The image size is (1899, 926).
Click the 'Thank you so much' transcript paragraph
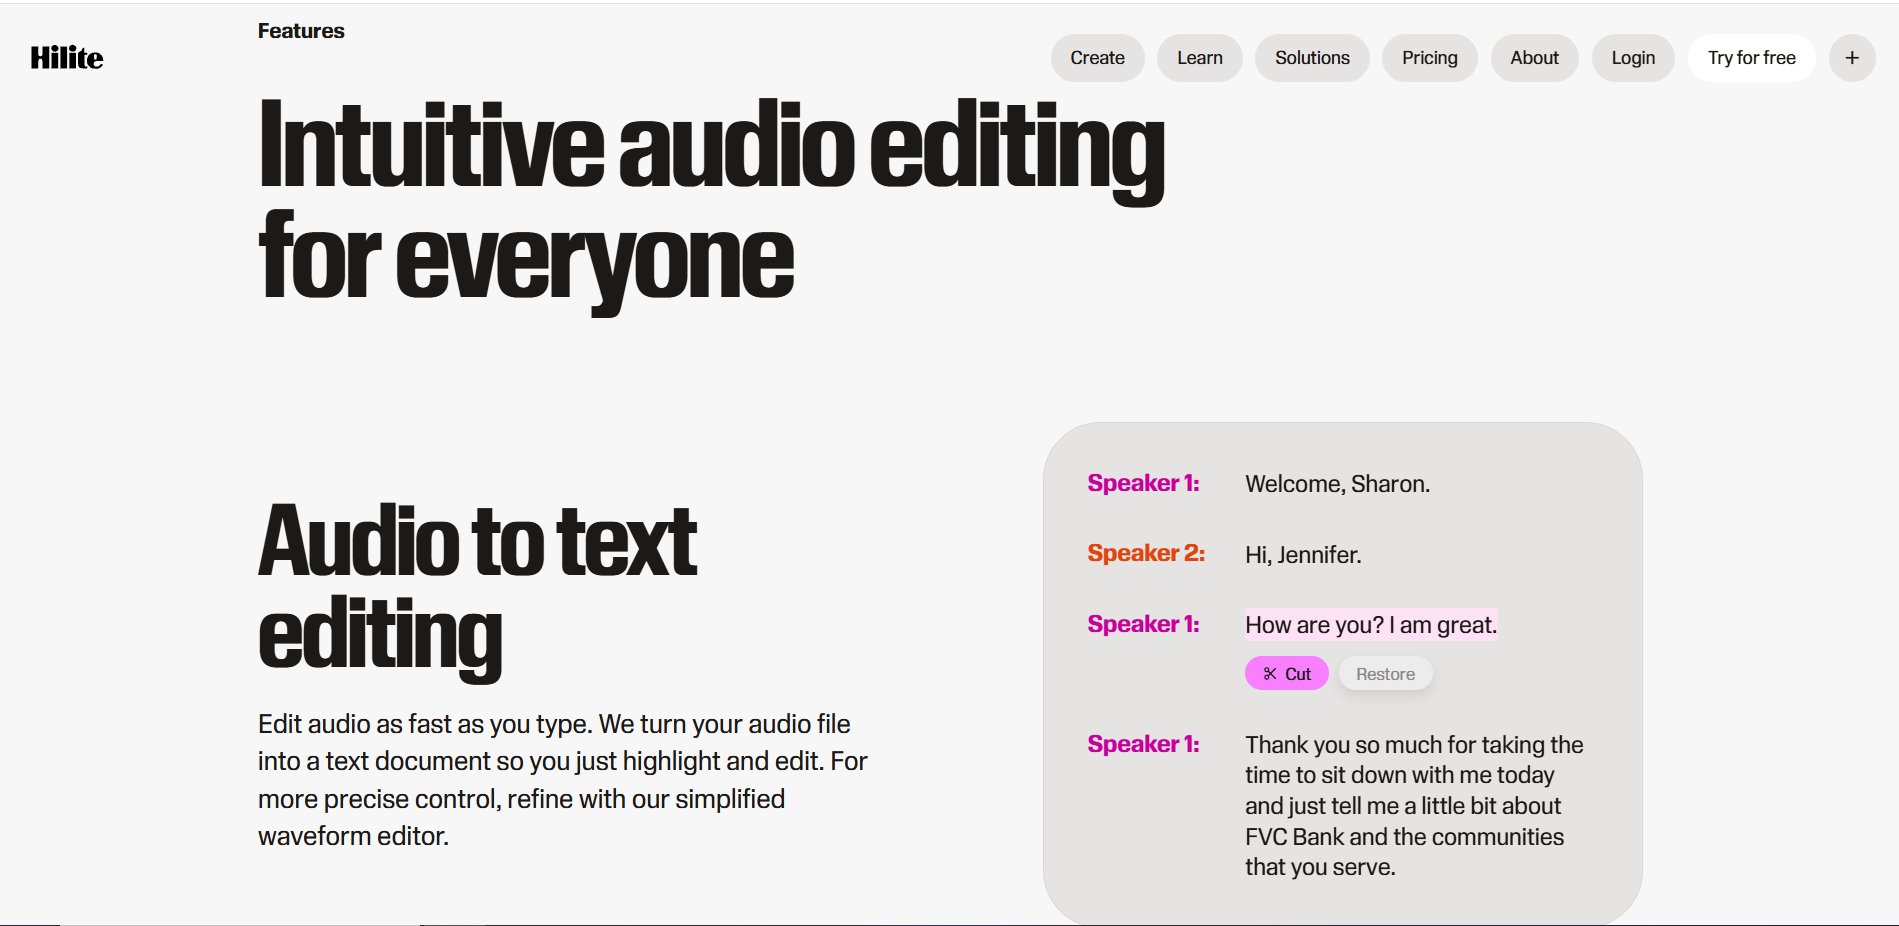pyautogui.click(x=1414, y=806)
